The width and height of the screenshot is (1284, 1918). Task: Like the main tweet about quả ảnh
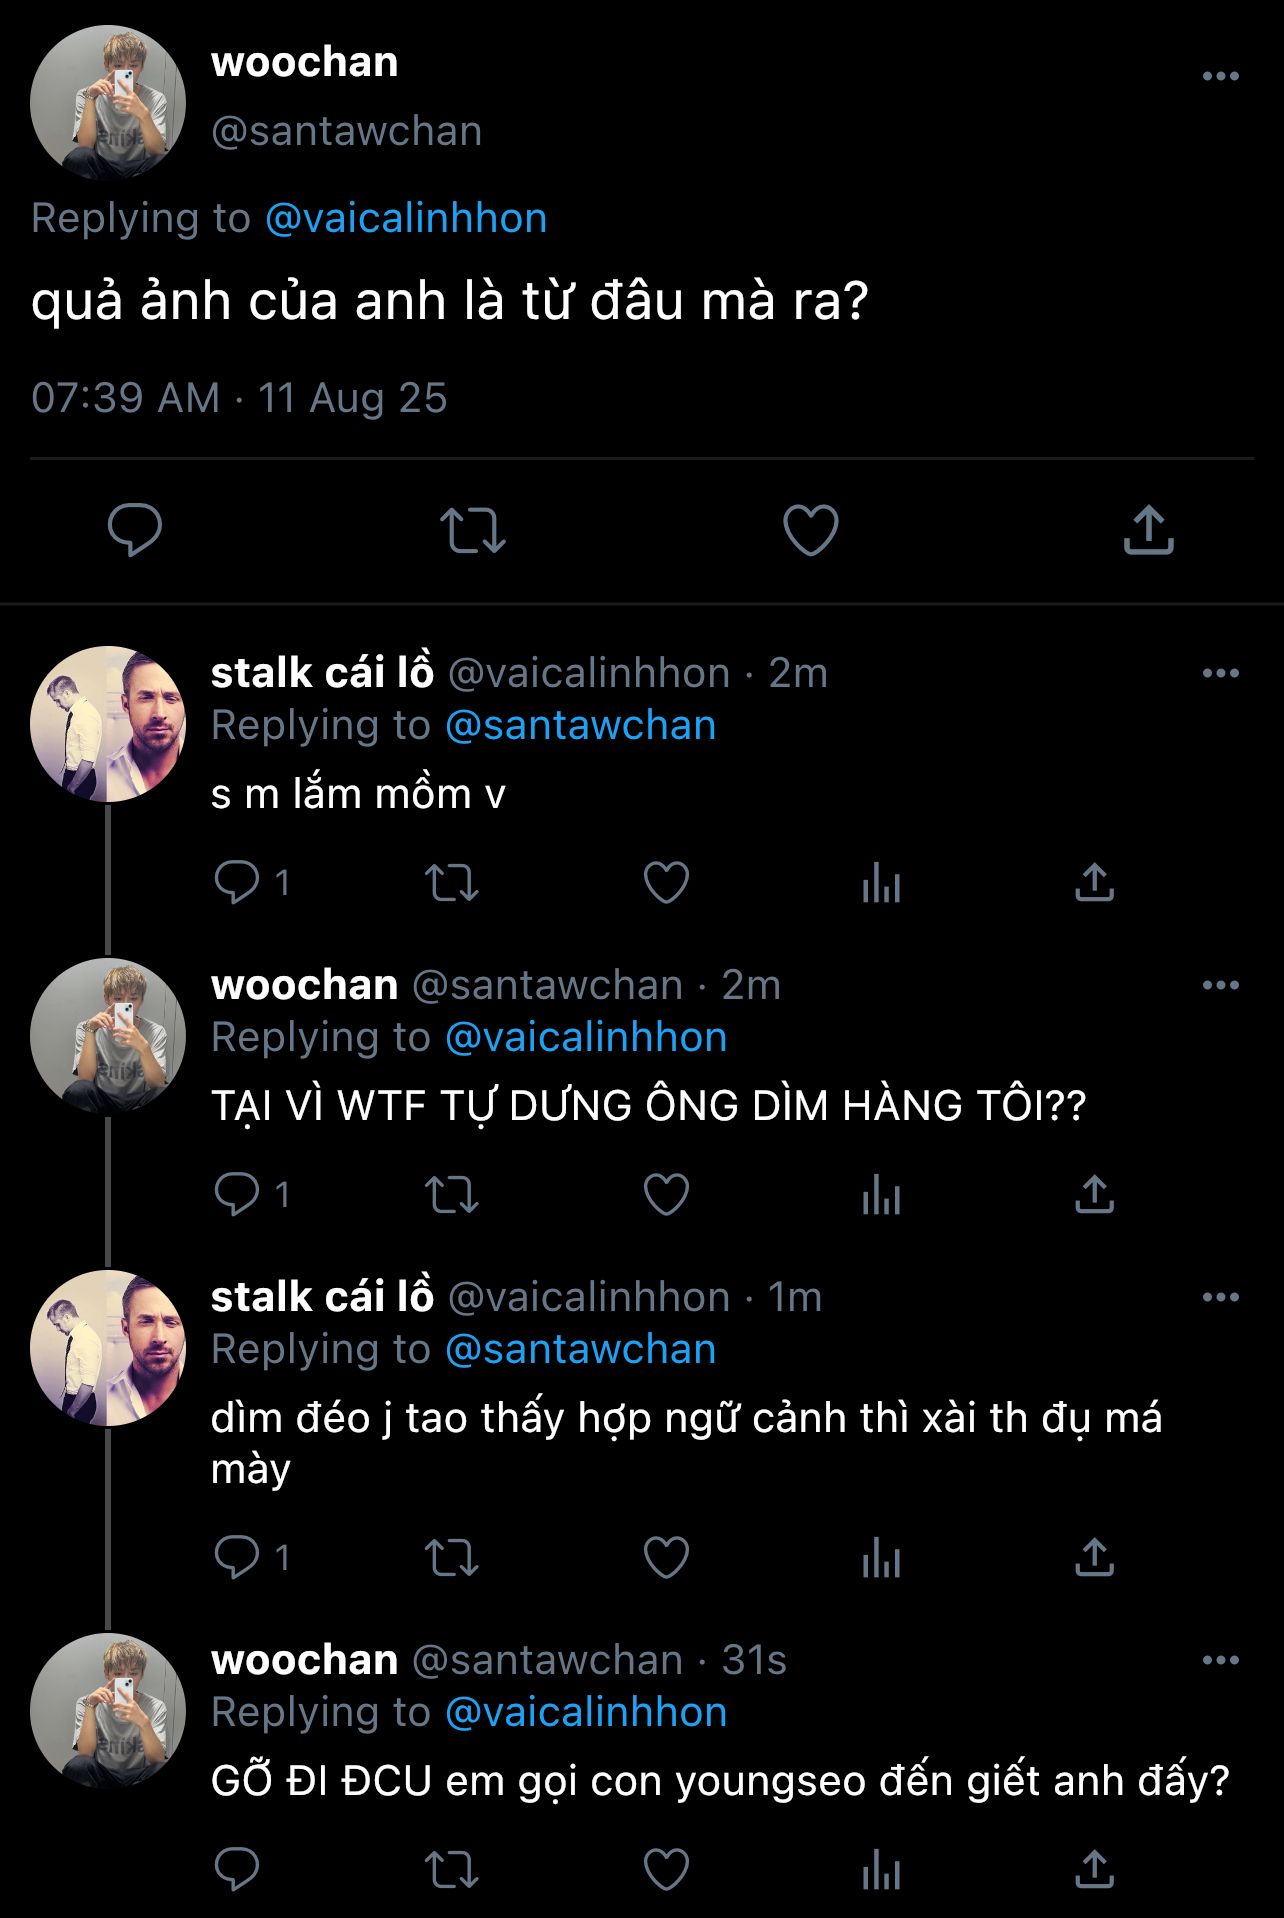pos(810,530)
